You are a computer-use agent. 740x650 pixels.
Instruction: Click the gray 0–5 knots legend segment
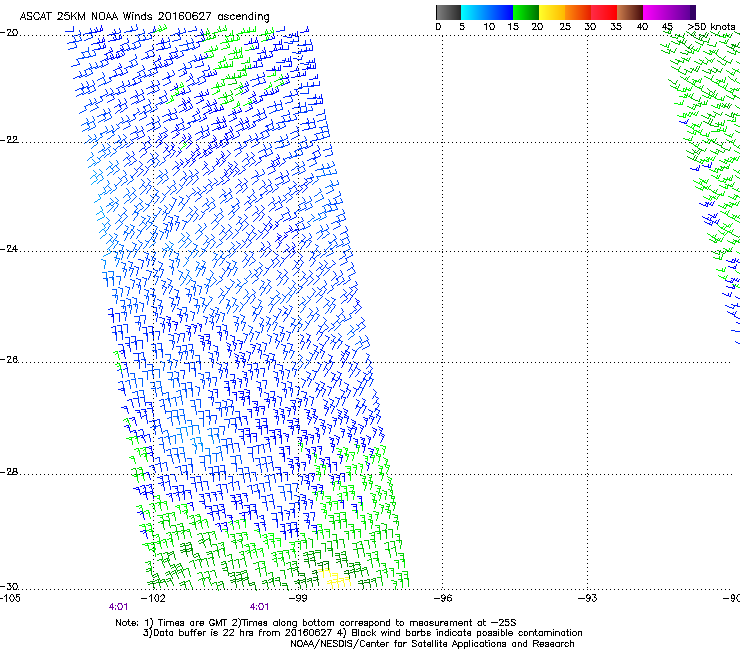448,12
